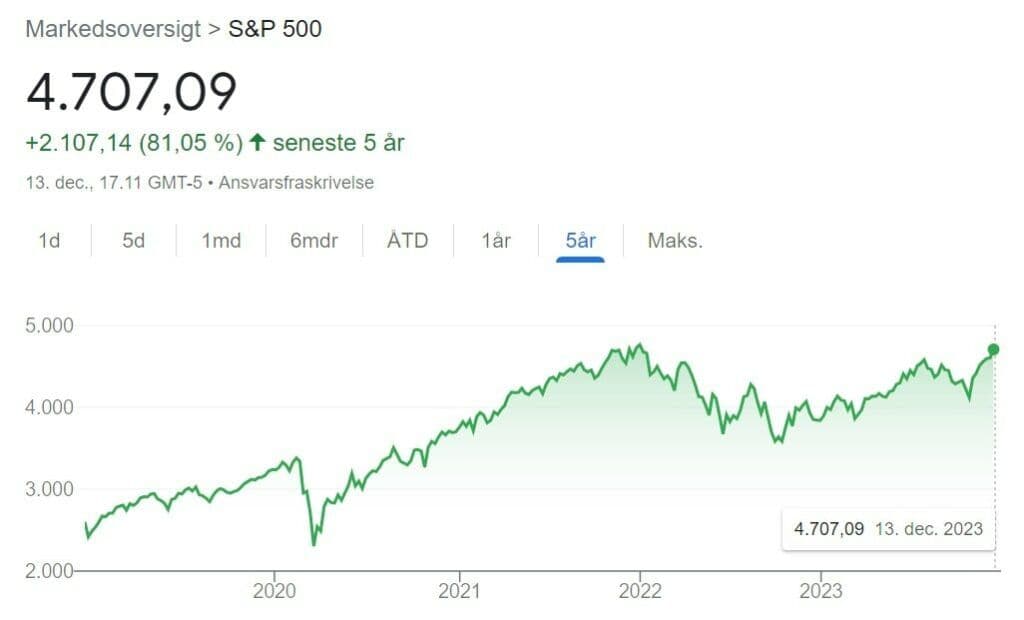
Task: Open the Markedsoversigt breadcrumb link
Action: [112, 29]
